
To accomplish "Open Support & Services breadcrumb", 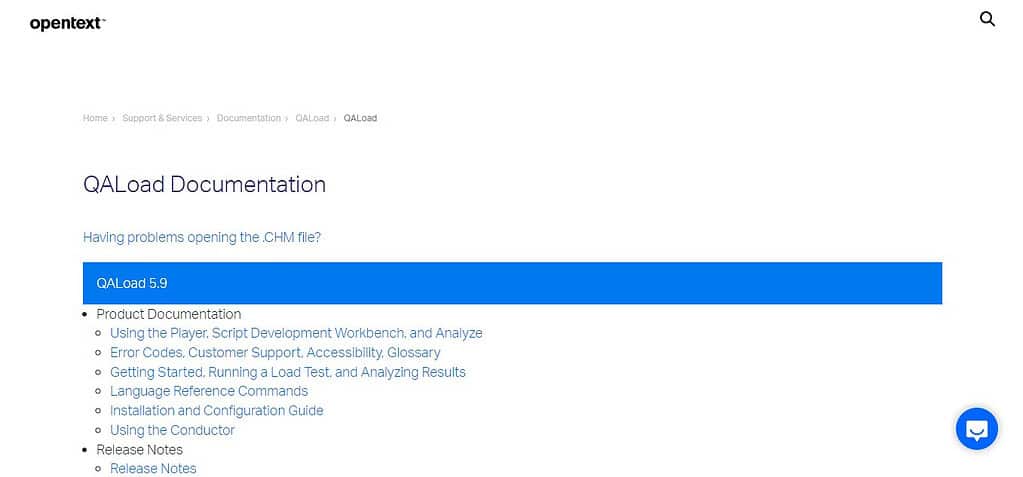I will click(162, 118).
